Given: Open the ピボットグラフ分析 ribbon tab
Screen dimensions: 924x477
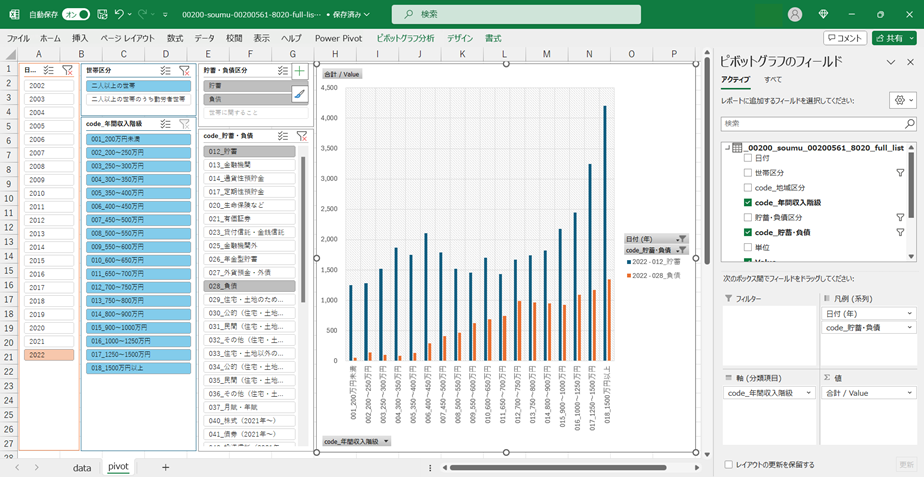Looking at the screenshot, I should click(x=404, y=38).
